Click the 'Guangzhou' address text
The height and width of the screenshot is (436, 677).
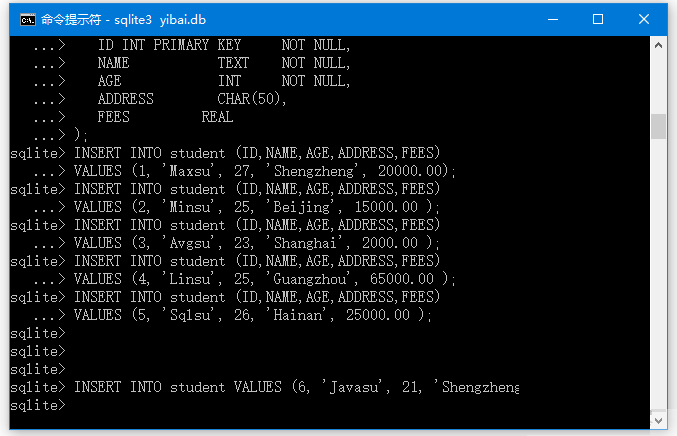point(310,279)
